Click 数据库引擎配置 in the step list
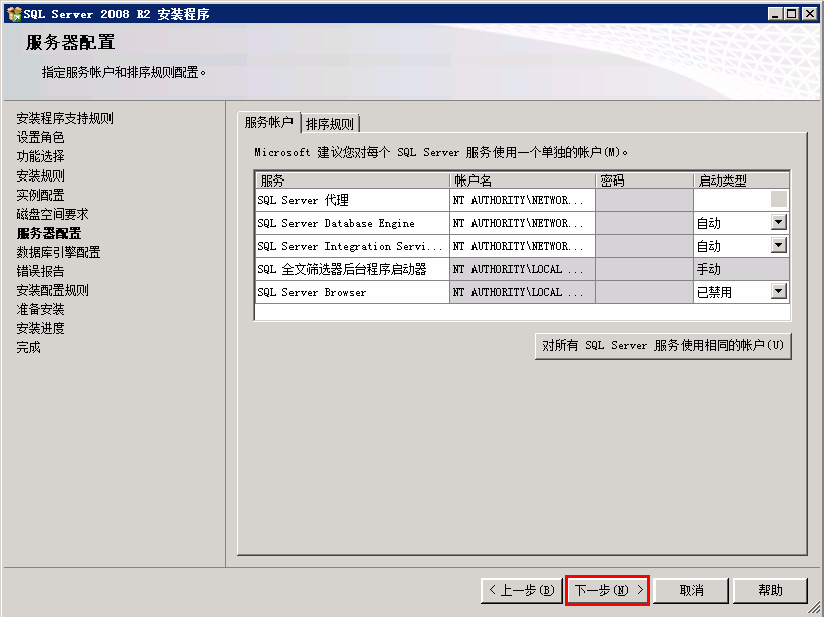Image resolution: width=824 pixels, height=617 pixels. (58, 252)
